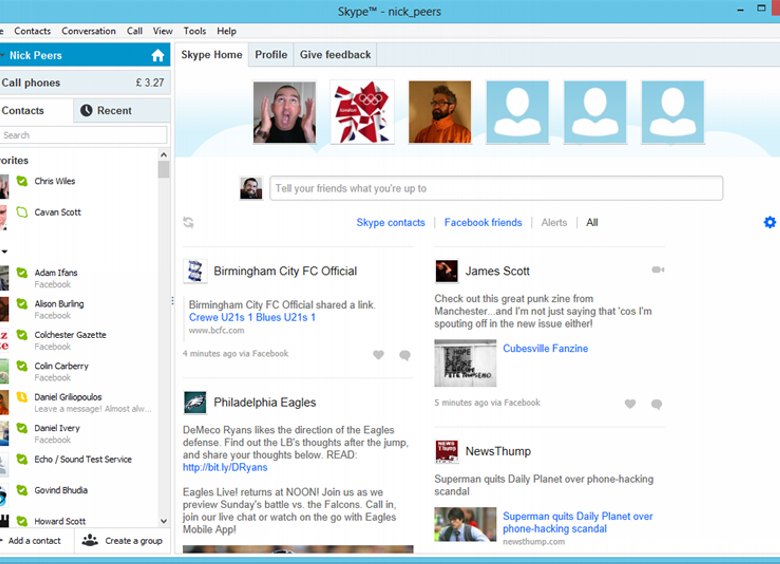Open the feed settings gear icon

point(769,222)
